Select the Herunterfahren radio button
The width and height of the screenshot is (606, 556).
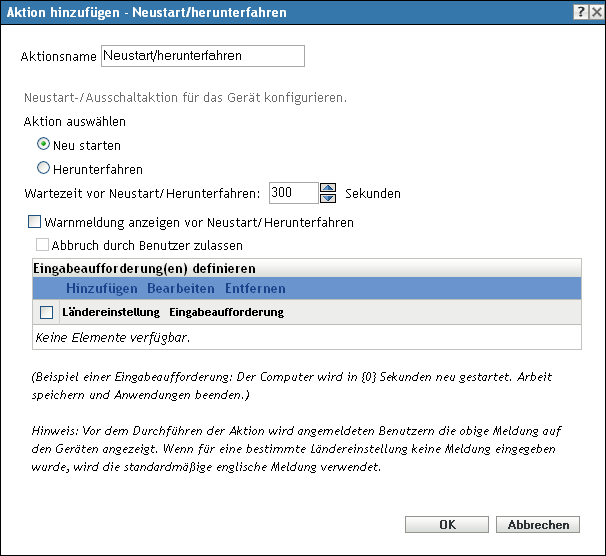(43, 169)
